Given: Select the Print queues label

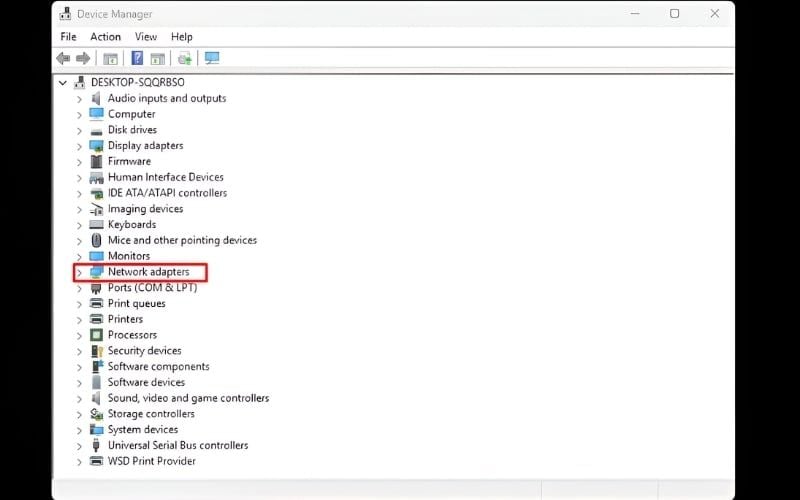Looking at the screenshot, I should (137, 304).
